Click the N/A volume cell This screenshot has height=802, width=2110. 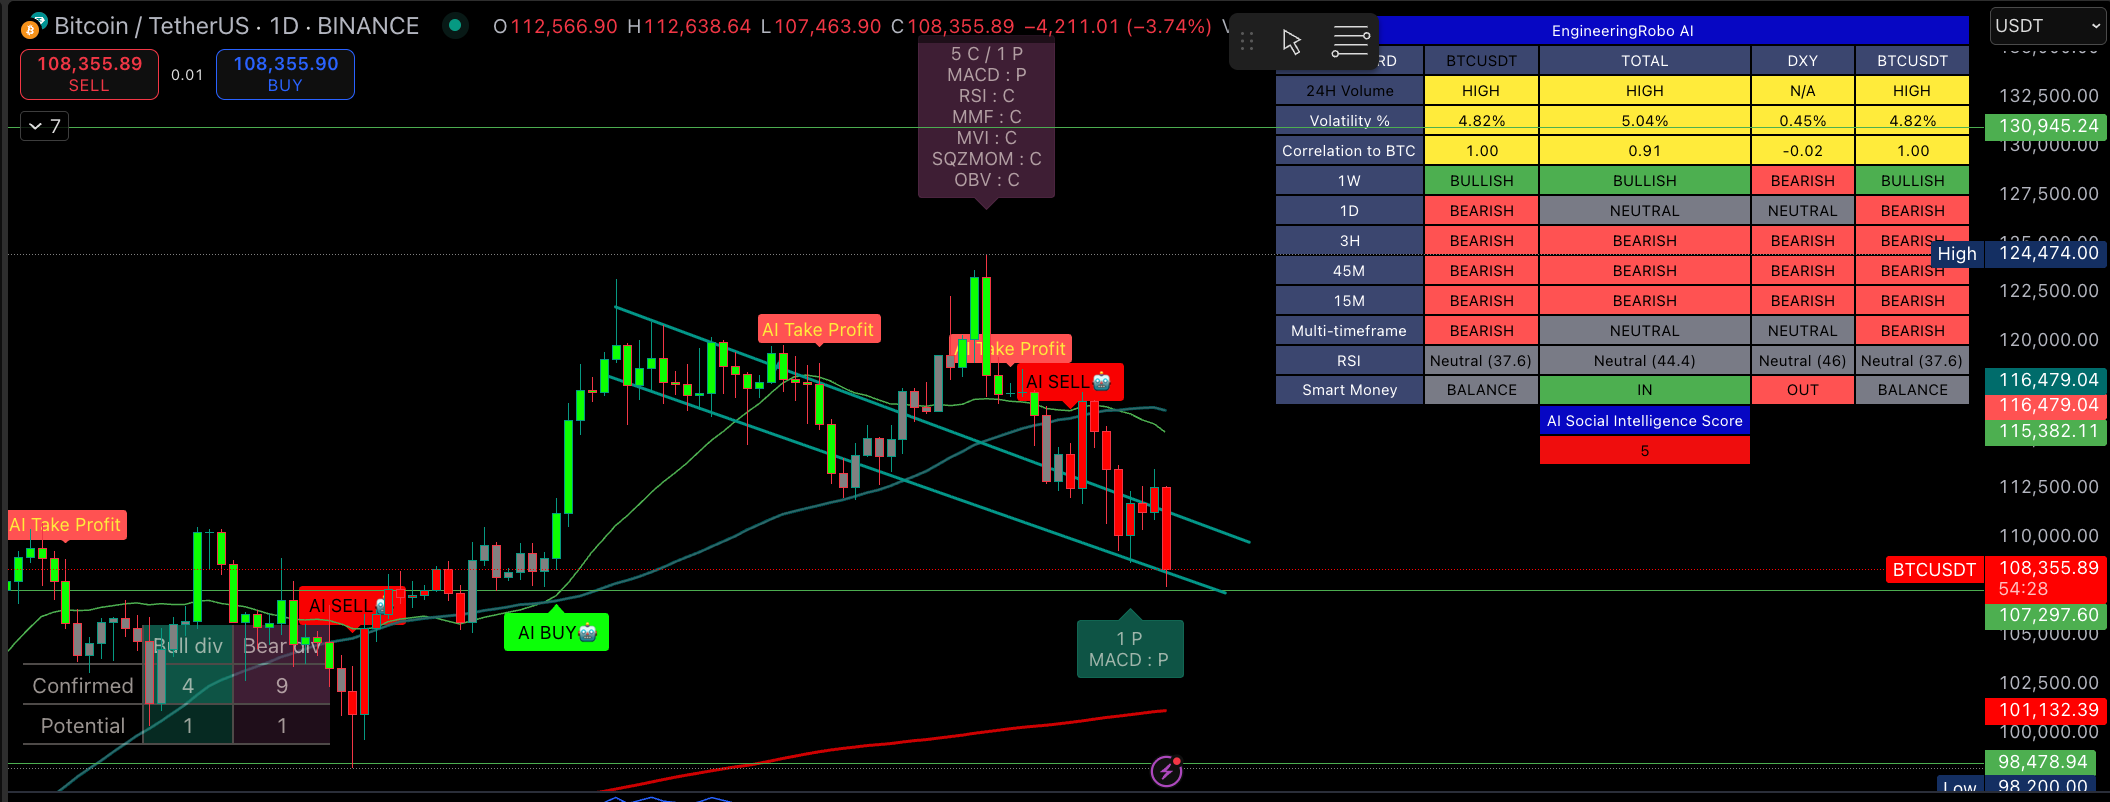[1803, 91]
